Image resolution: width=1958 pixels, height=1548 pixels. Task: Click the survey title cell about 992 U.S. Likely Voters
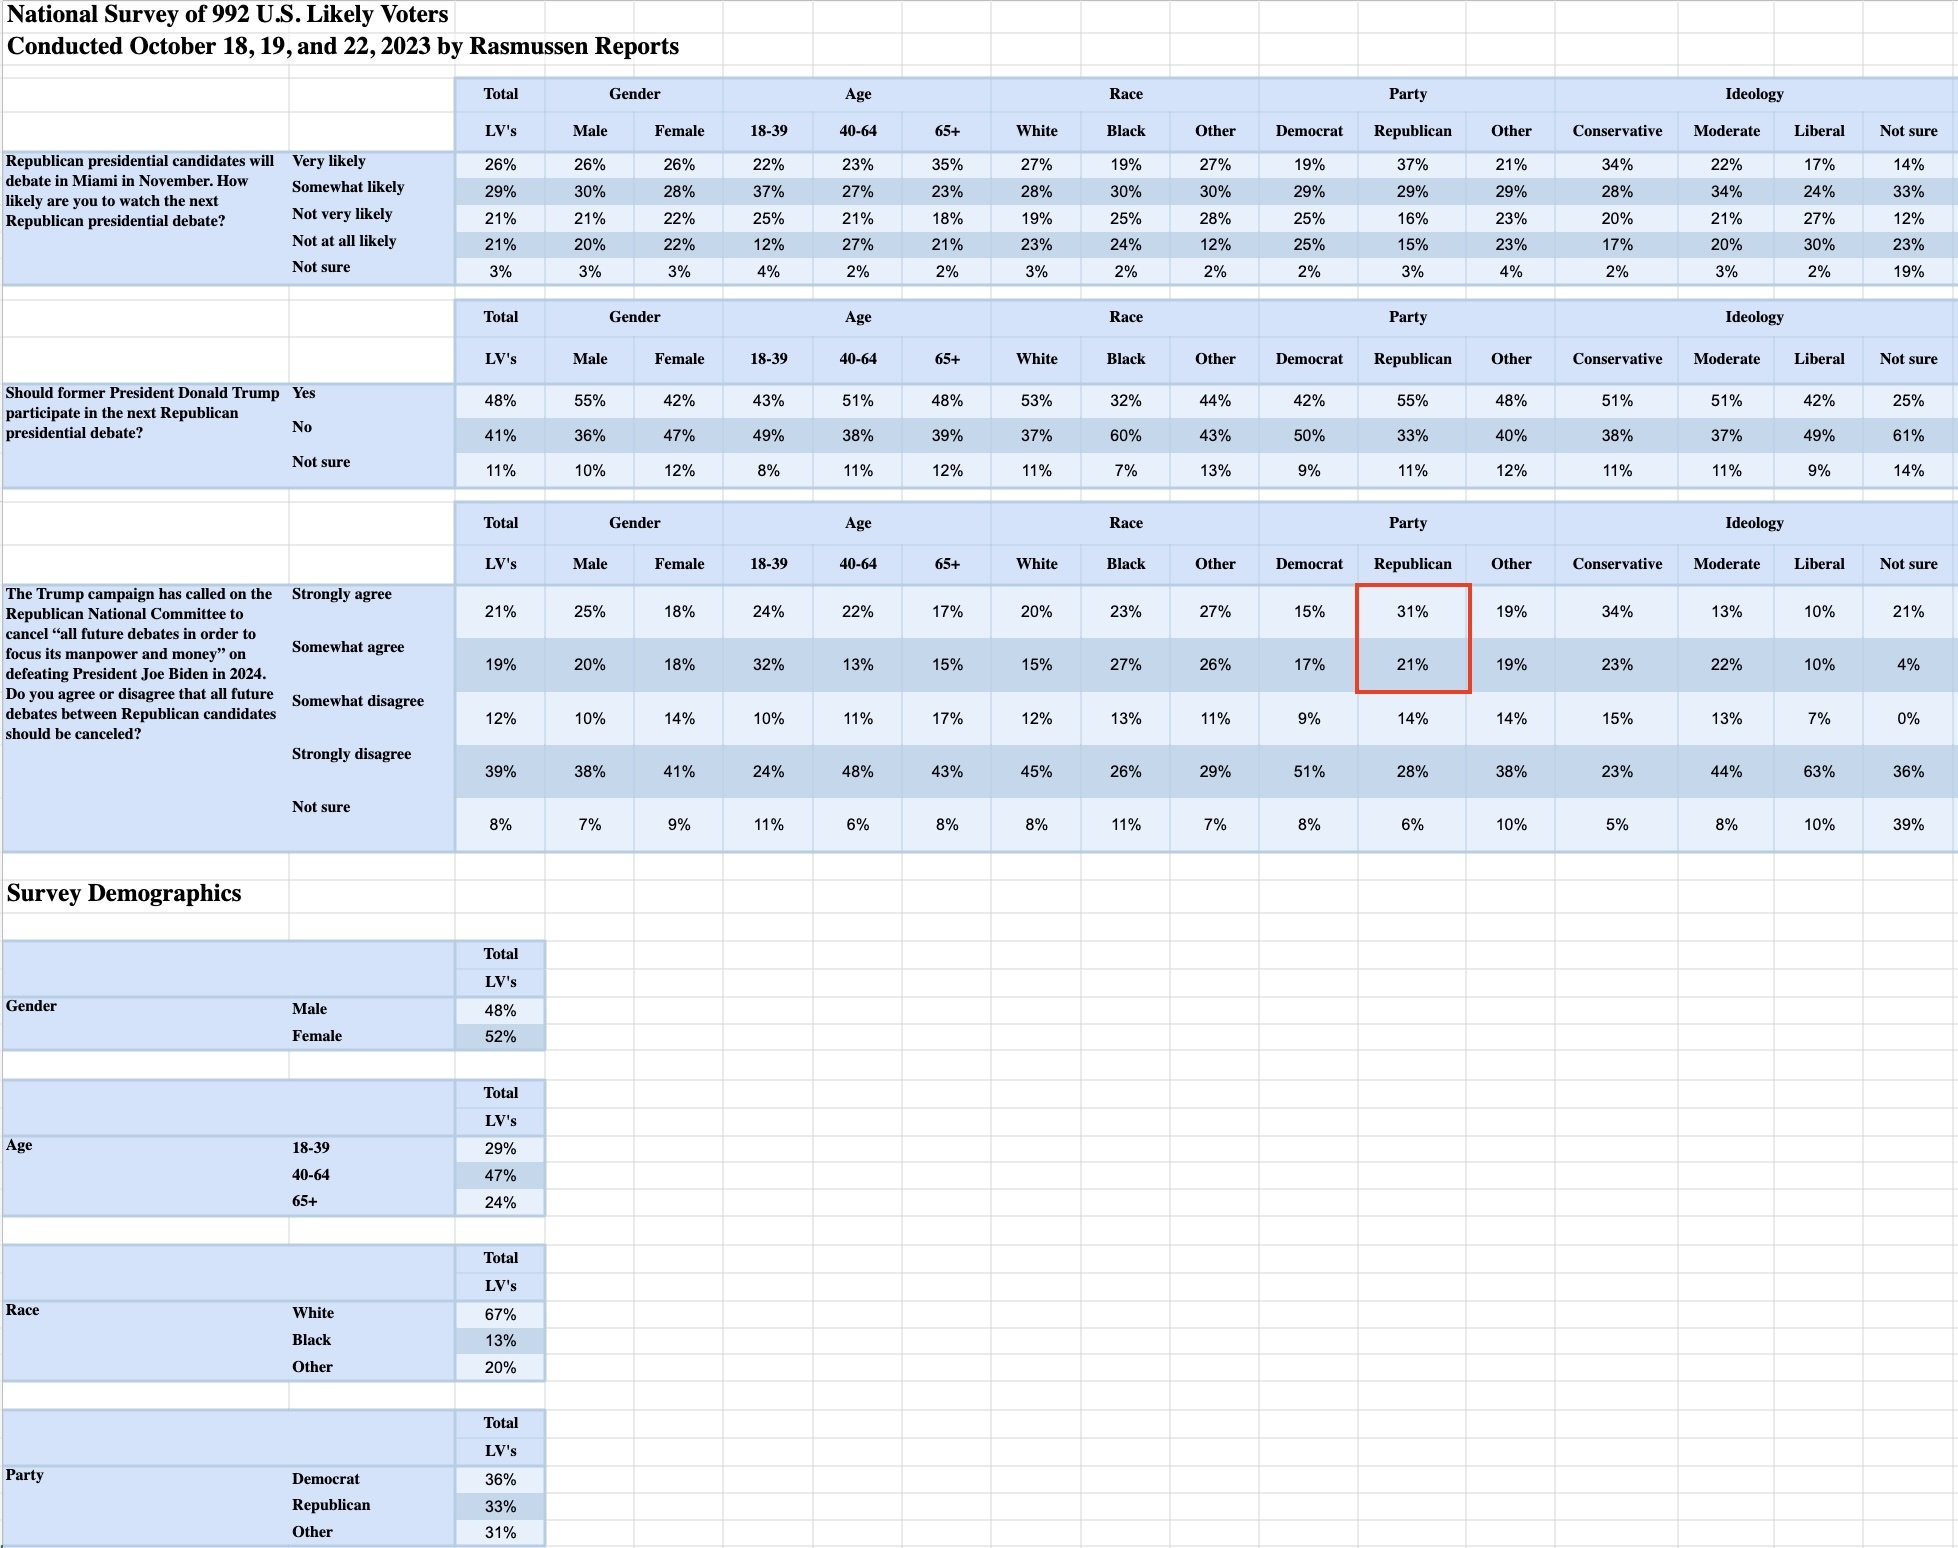click(x=227, y=15)
